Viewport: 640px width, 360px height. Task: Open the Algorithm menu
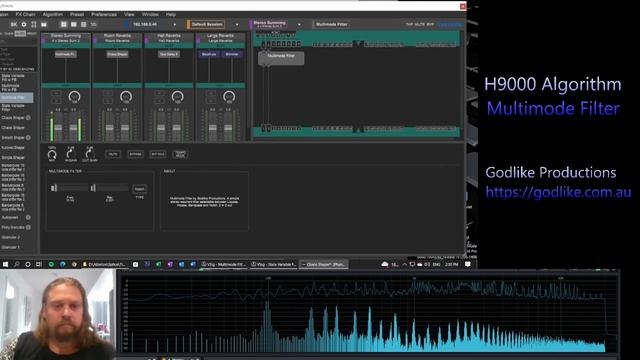(x=53, y=14)
